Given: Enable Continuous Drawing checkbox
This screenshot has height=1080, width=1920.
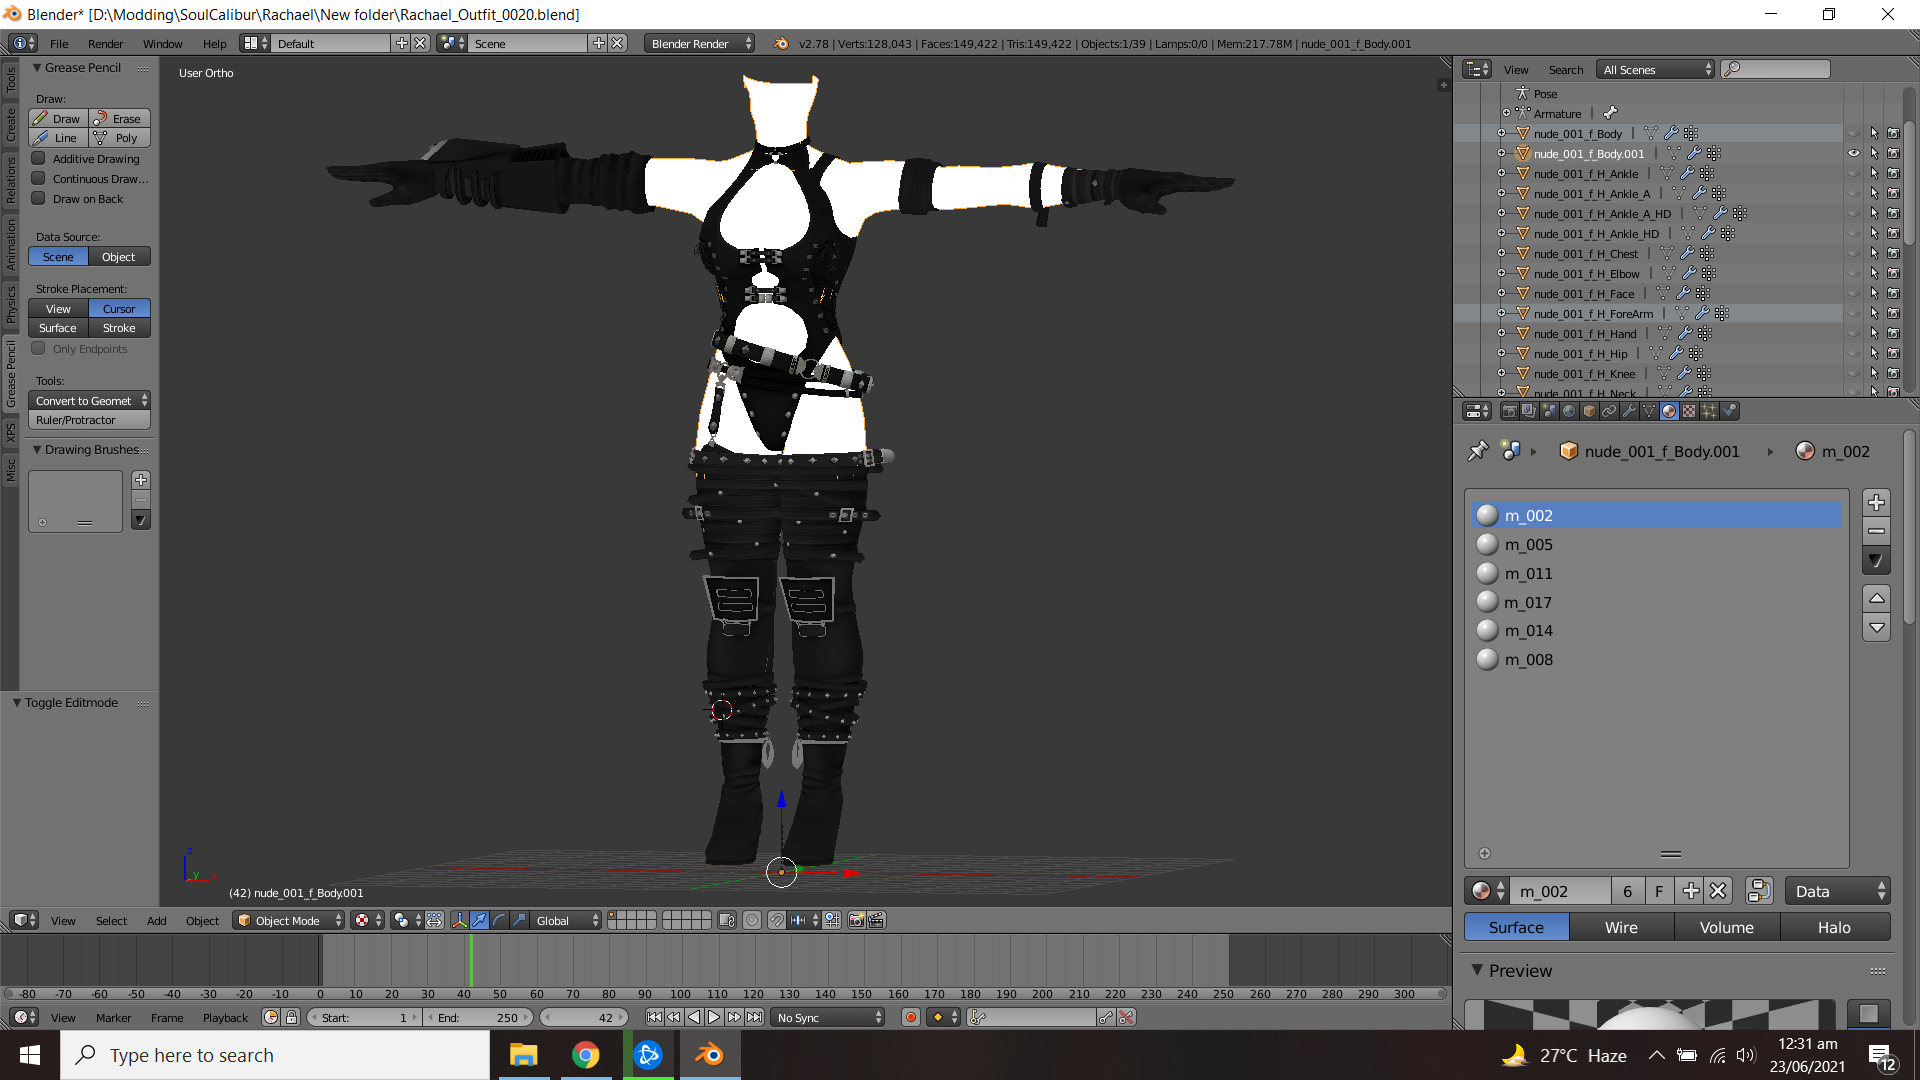Looking at the screenshot, I should (39, 178).
